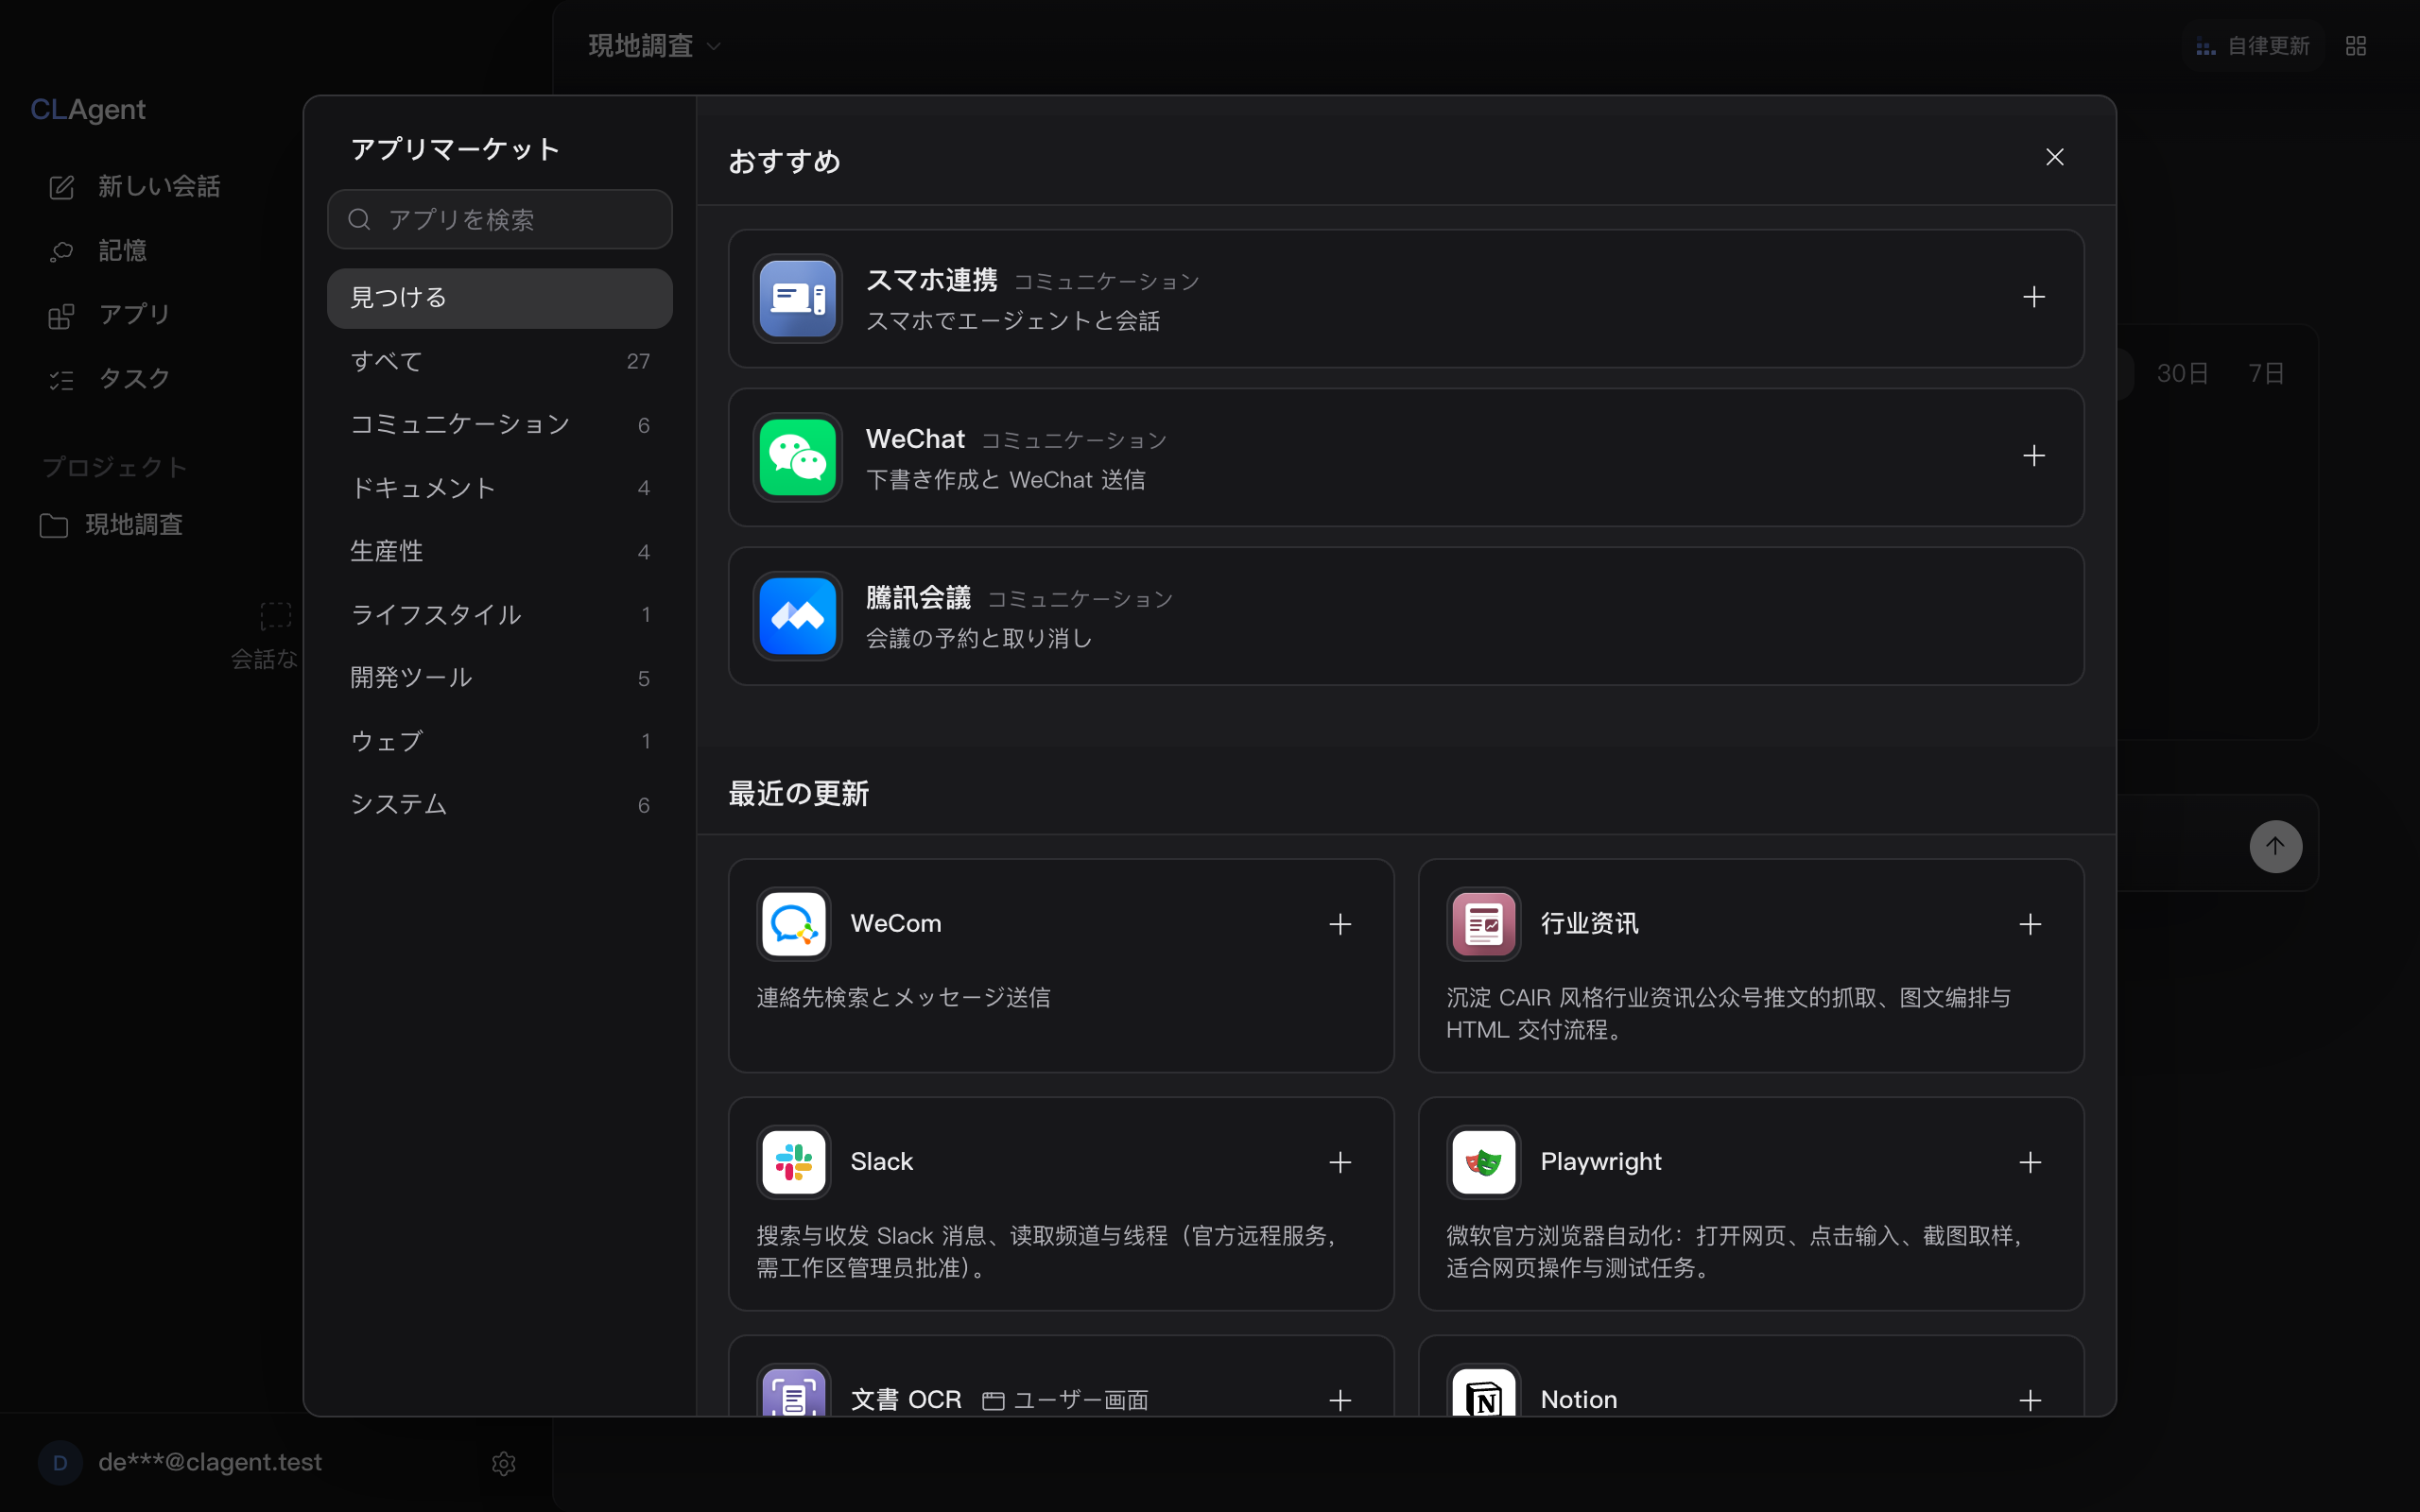The height and width of the screenshot is (1512, 2420).
Task: Click the 文書 OCR card title
Action: [906, 1399]
